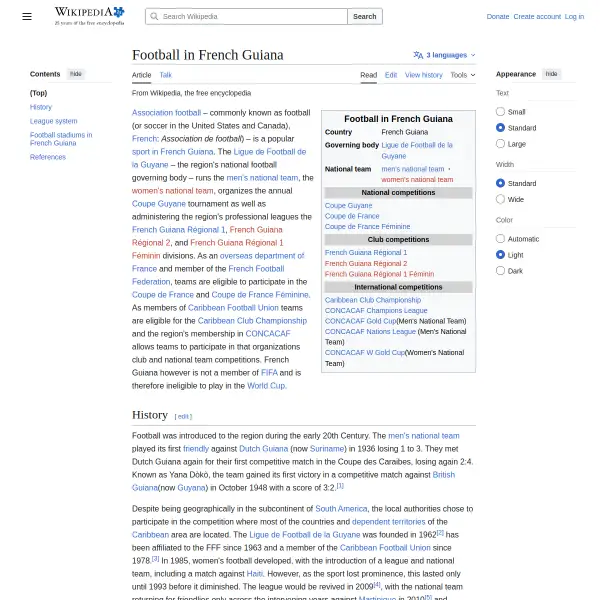This screenshot has height=600, width=600.
Task: Open the Tools dropdown menu
Action: point(463,75)
